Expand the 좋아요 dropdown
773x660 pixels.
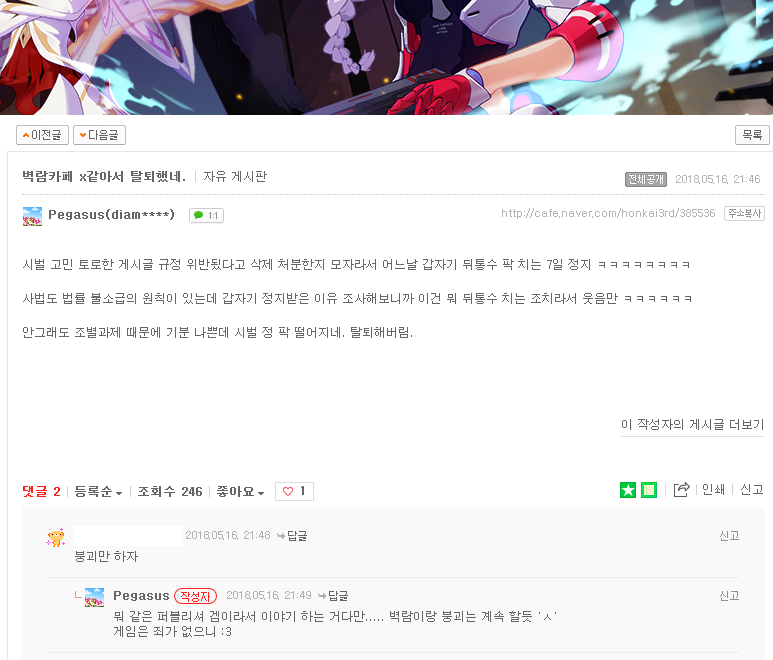pos(240,491)
